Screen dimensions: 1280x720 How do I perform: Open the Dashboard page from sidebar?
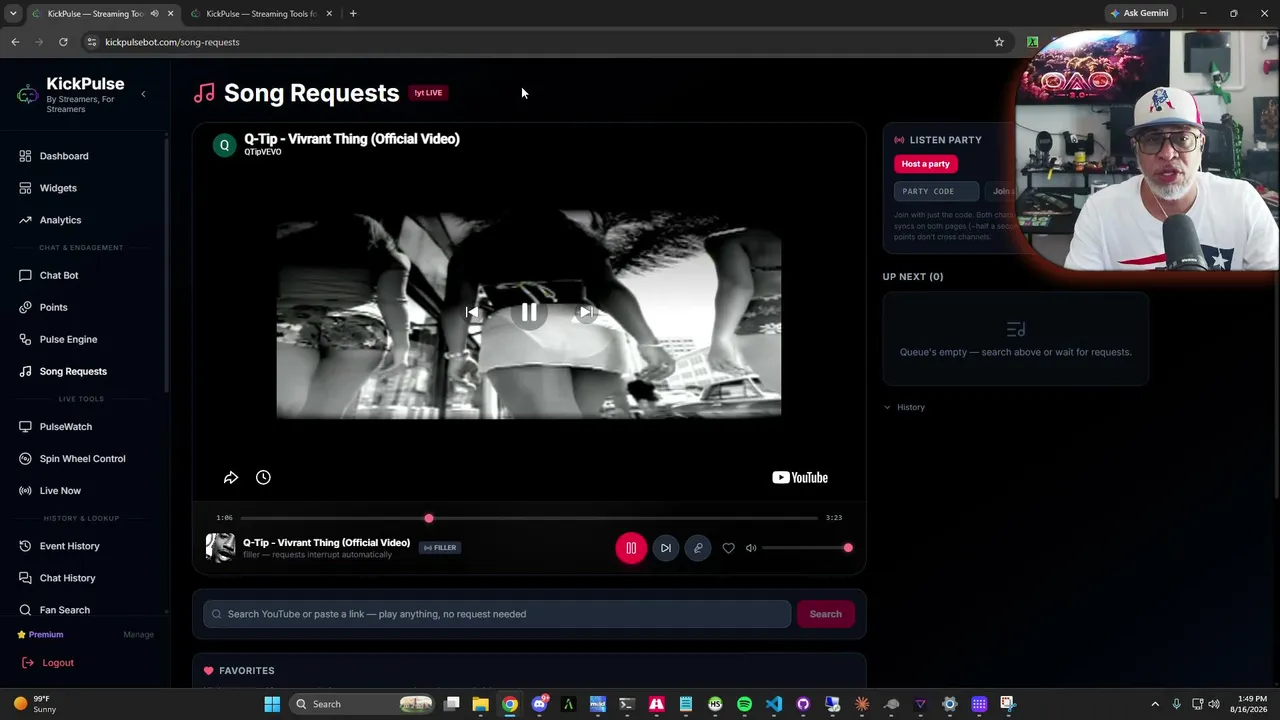pyautogui.click(x=64, y=156)
